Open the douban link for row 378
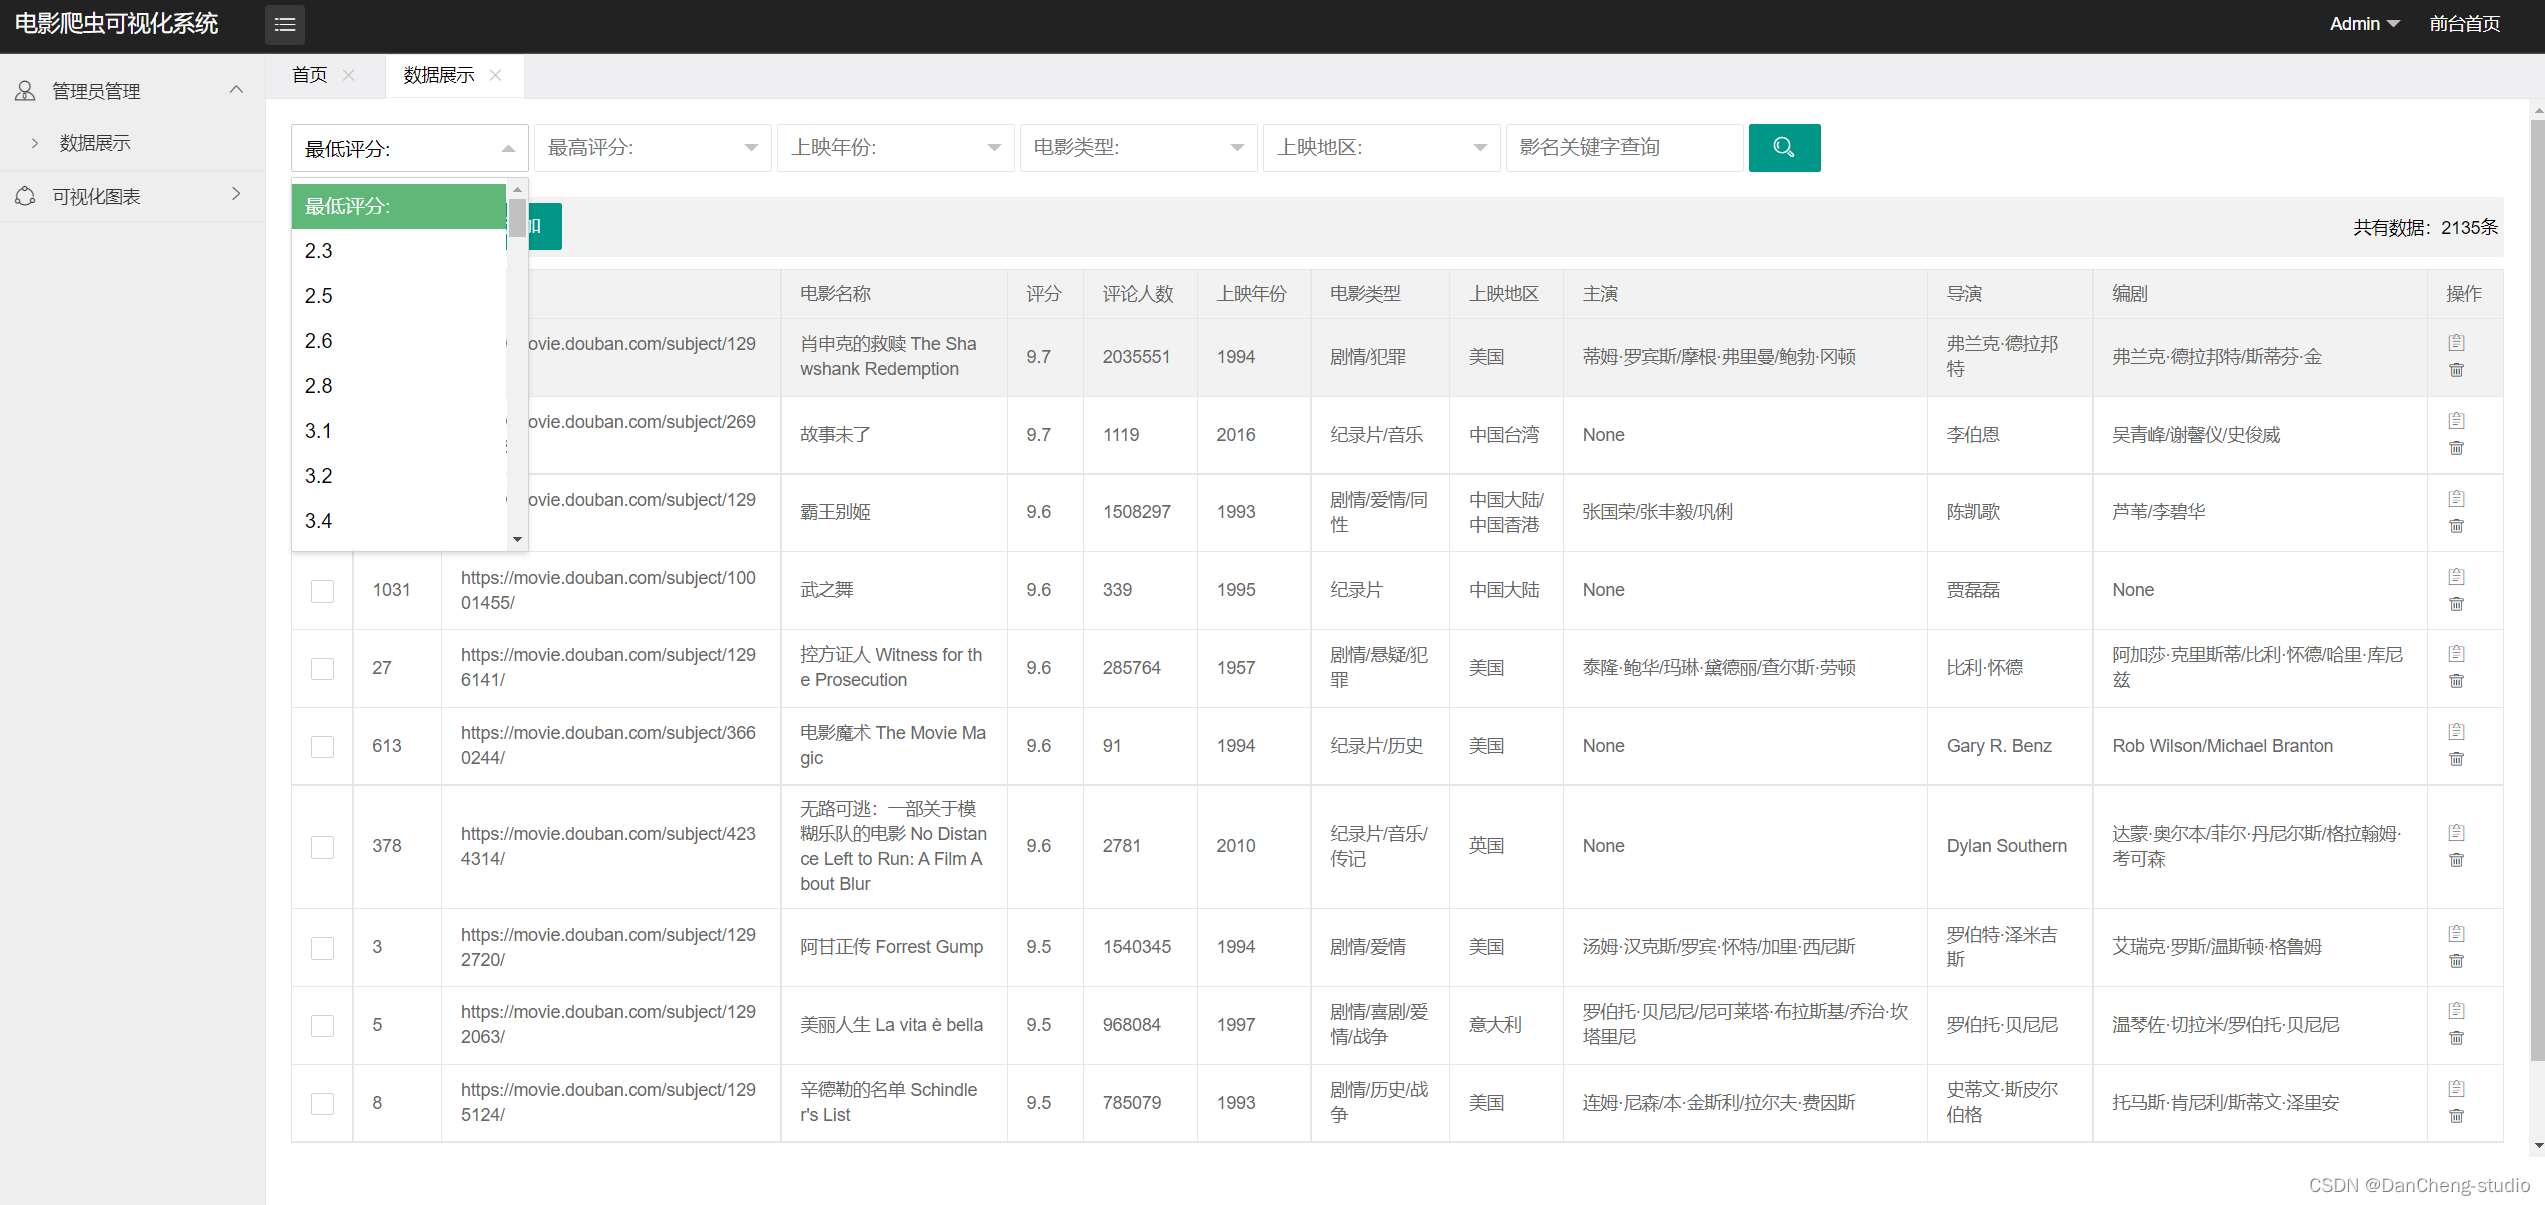The image size is (2545, 1205). pyautogui.click(x=608, y=846)
